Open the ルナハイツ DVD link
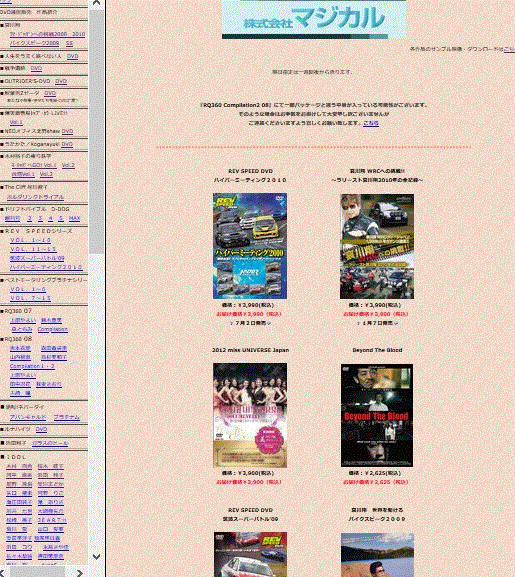Screen dimensions: 515x577 pos(42,429)
